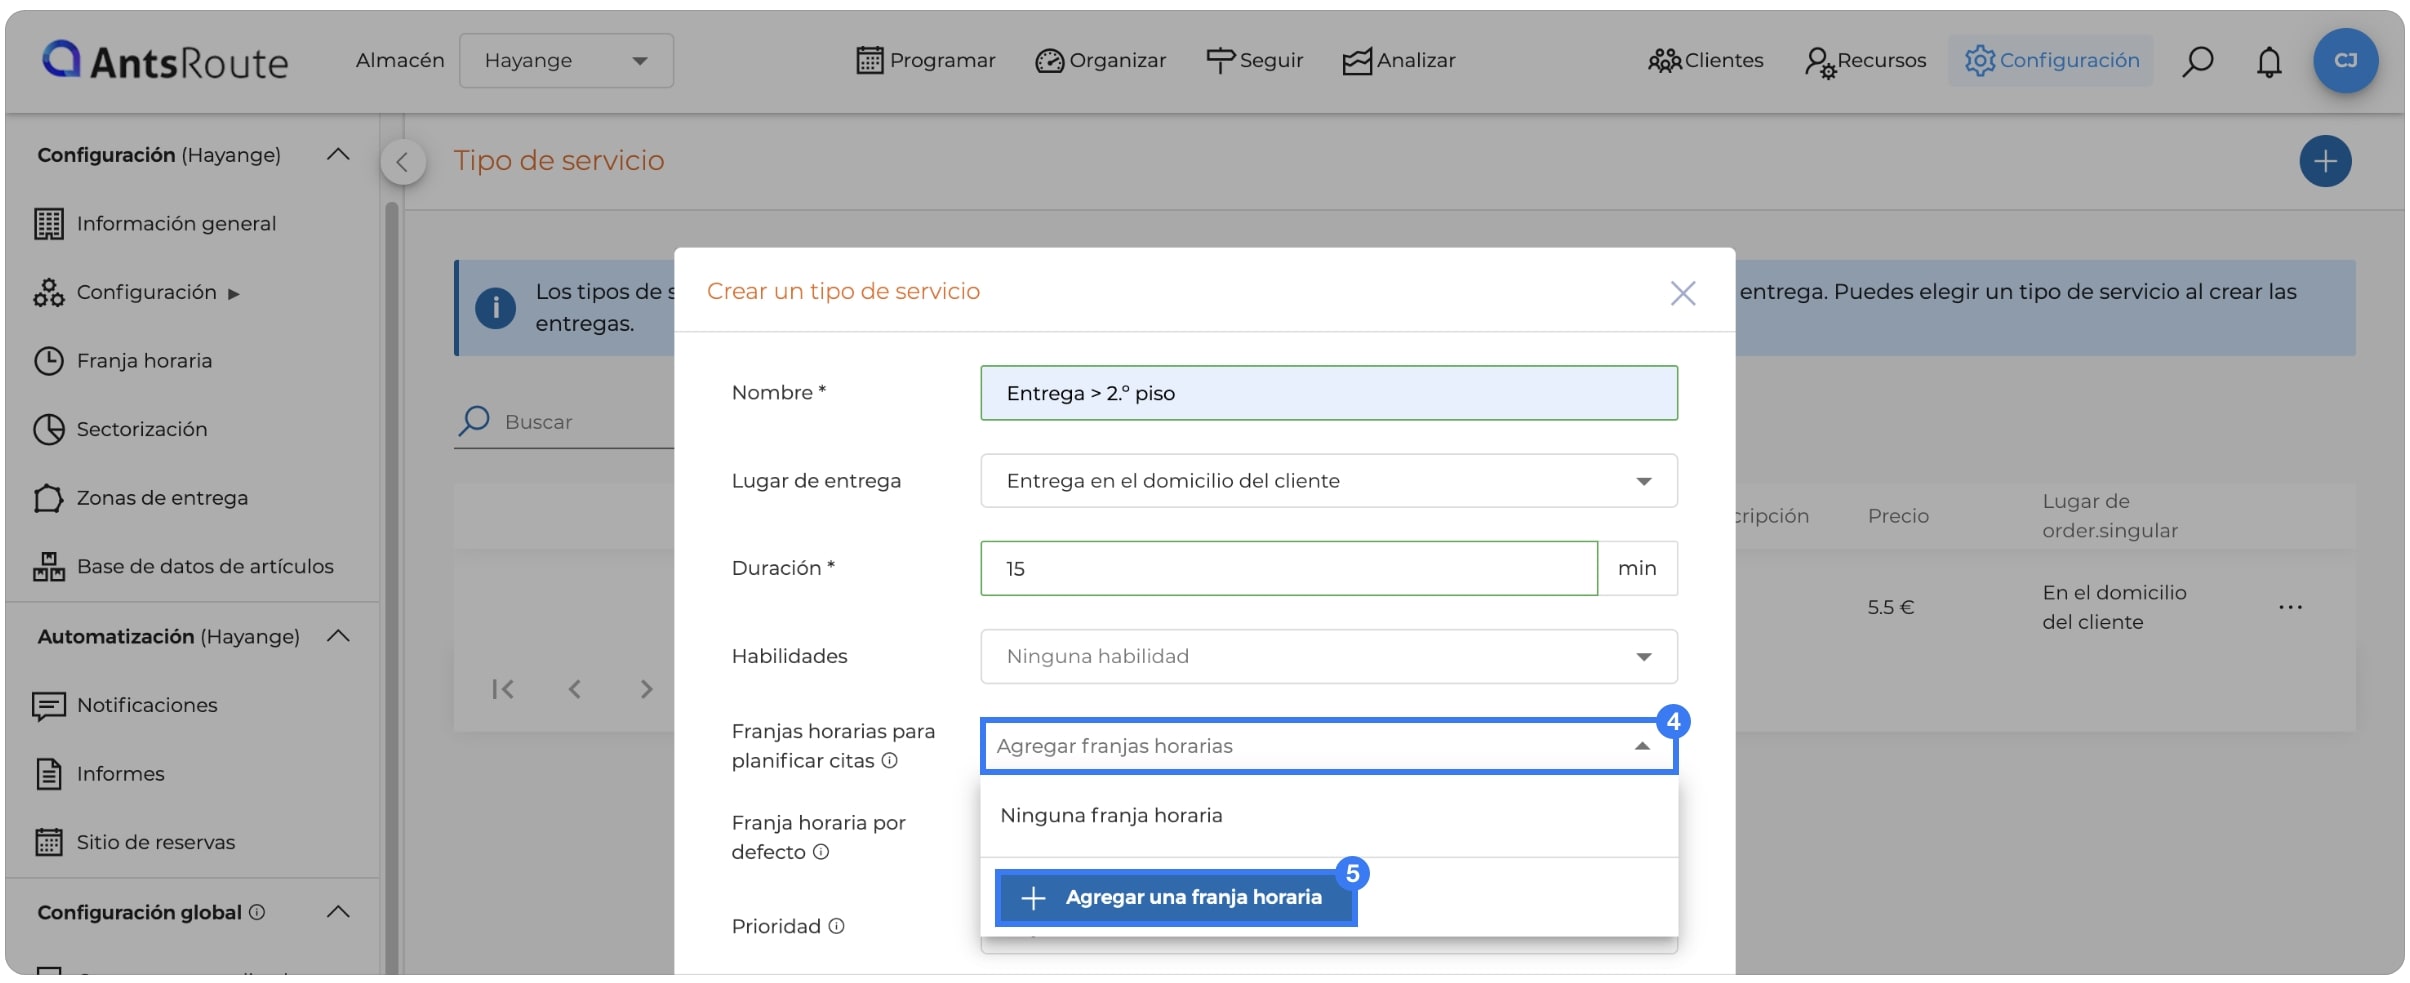Open the Almacén Hayange dropdown
Viewport: 2410px width, 983px height.
click(x=566, y=60)
